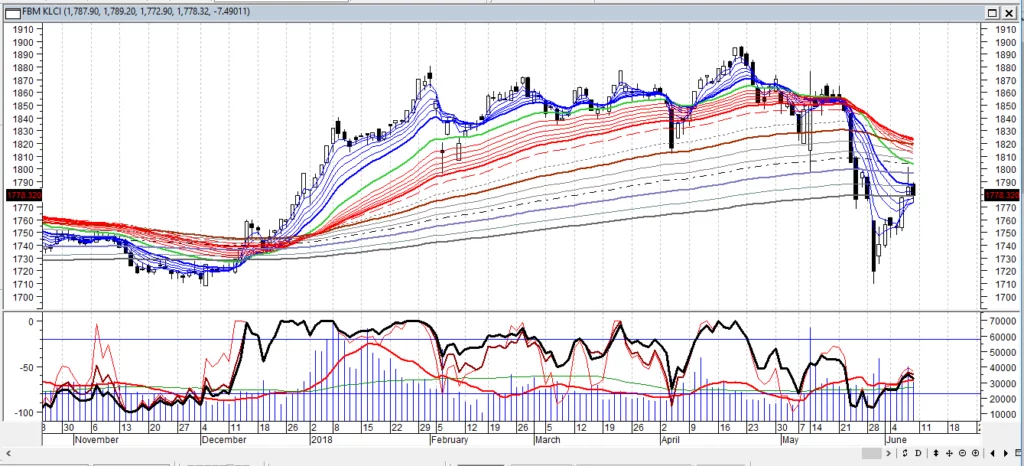The width and height of the screenshot is (1024, 466).
Task: Click the December label on the date axis
Action: click(223, 440)
